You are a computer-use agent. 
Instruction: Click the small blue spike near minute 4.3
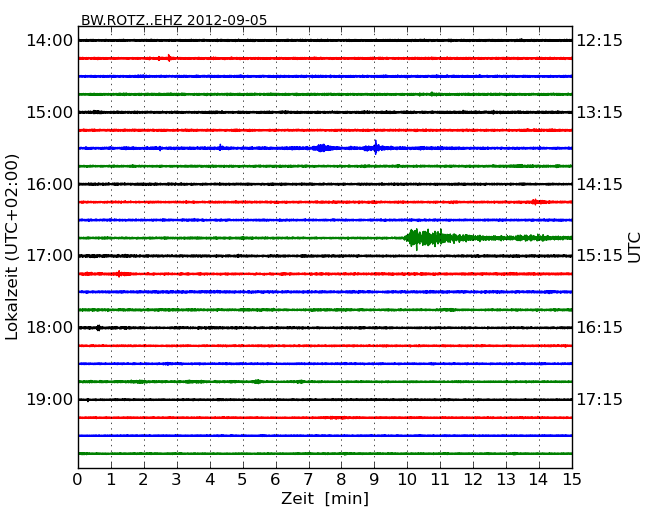pos(220,147)
